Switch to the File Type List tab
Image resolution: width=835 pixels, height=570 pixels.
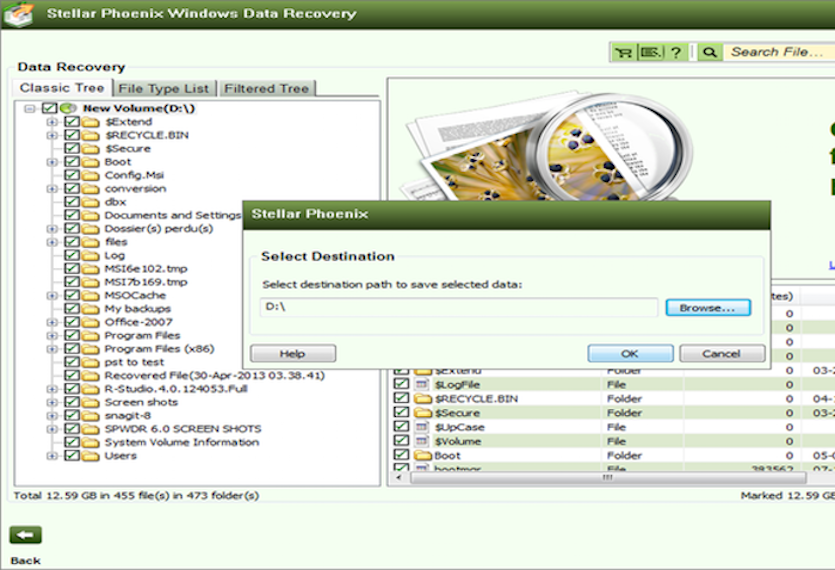point(164,88)
